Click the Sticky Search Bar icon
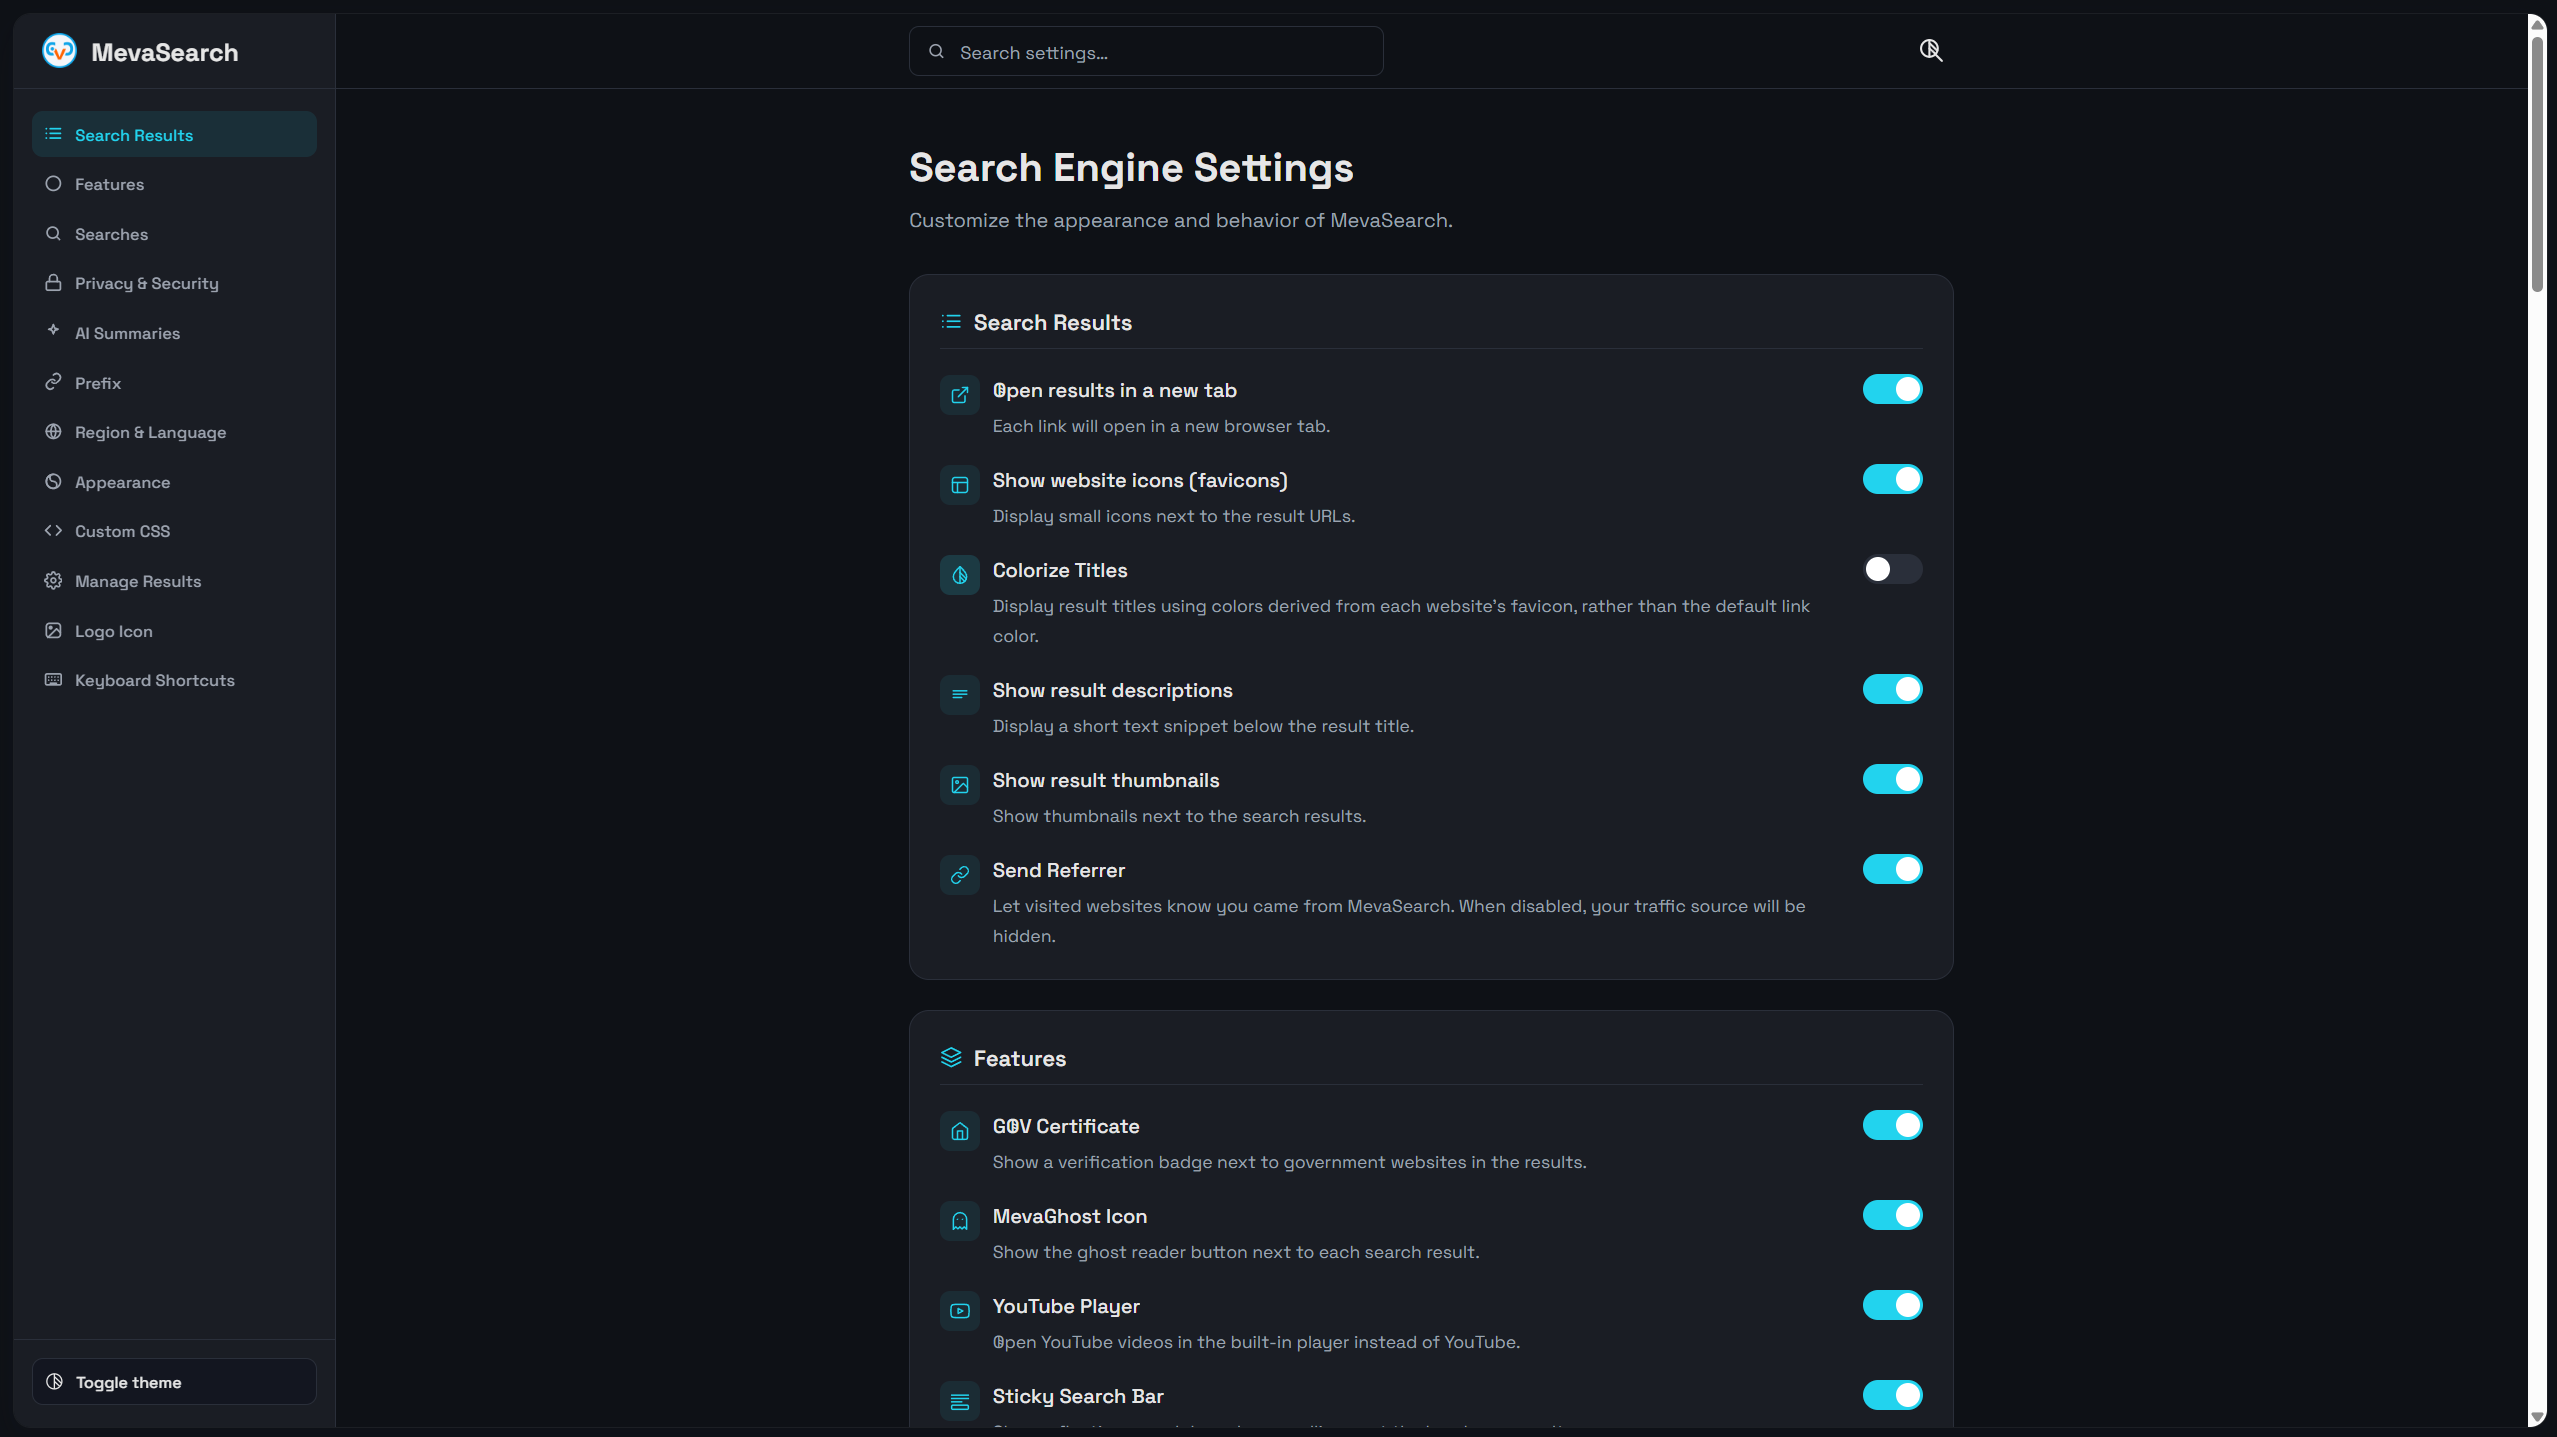Image resolution: width=2557 pixels, height=1437 pixels. tap(959, 1401)
